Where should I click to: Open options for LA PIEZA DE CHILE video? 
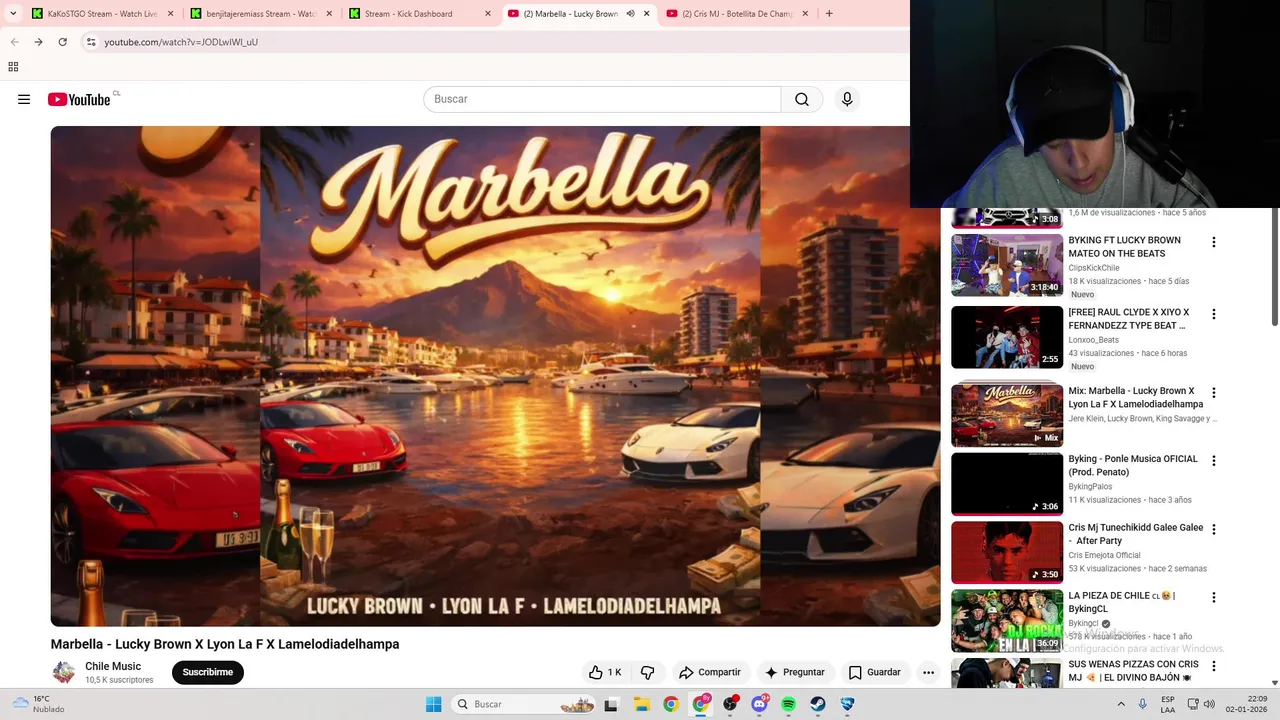click(1214, 597)
